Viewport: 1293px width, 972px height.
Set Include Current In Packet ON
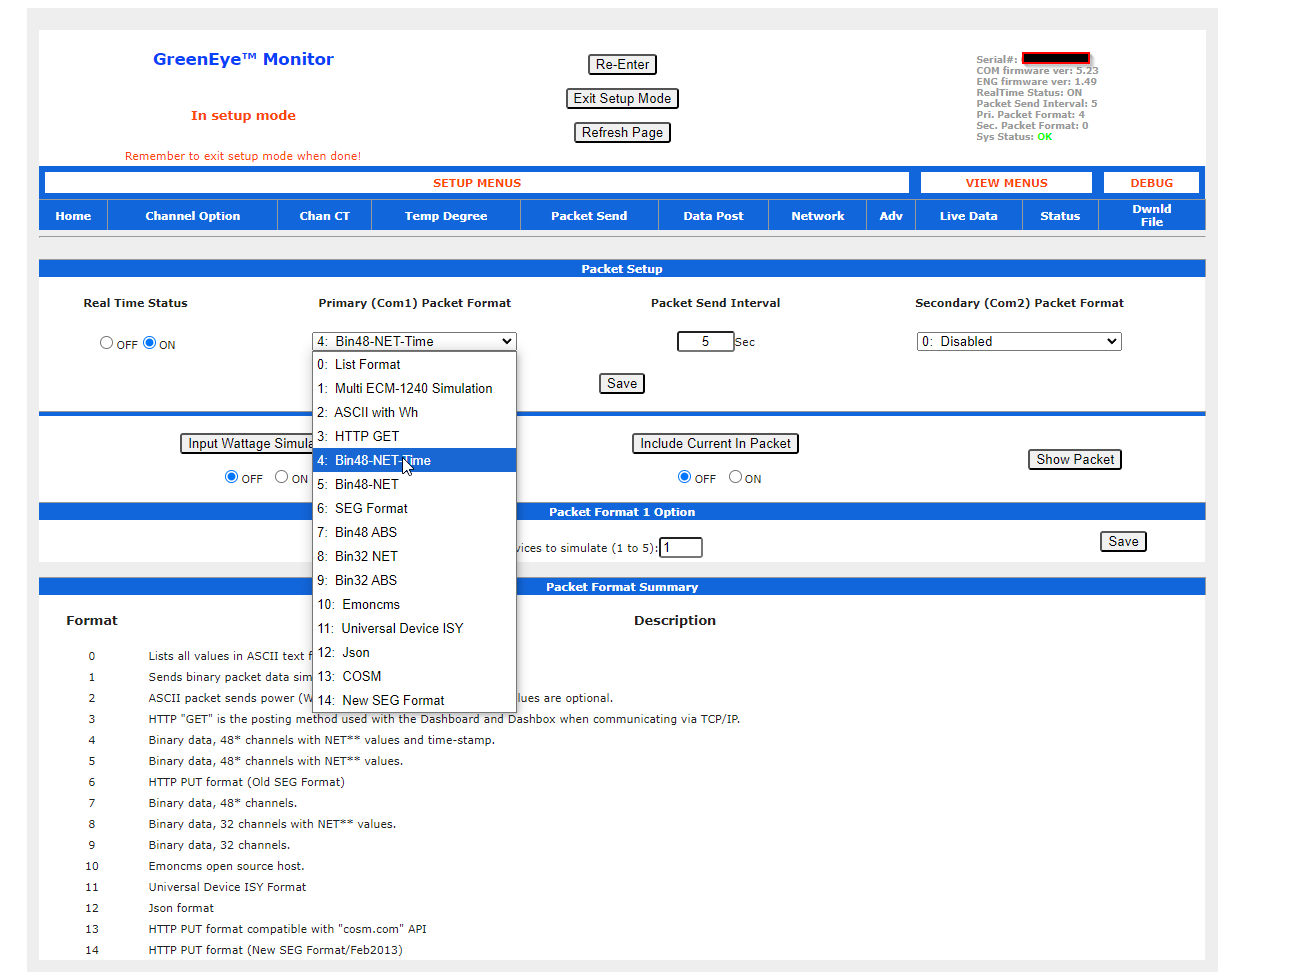click(735, 477)
